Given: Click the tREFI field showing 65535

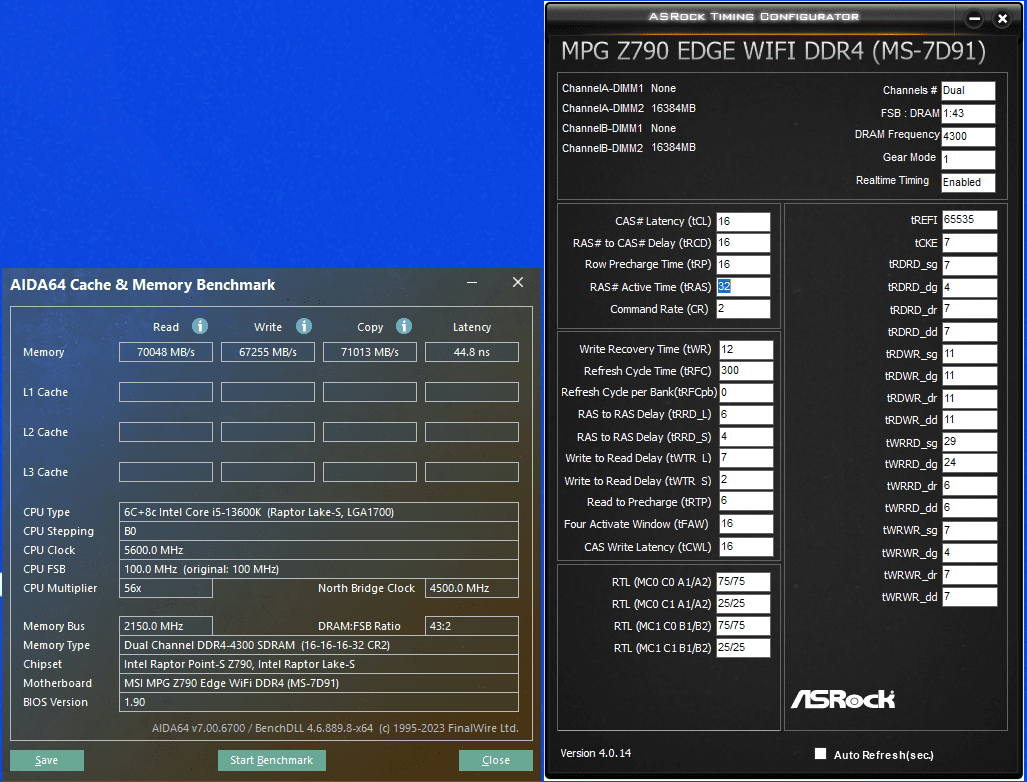Looking at the screenshot, I should pyautogui.click(x=969, y=220).
